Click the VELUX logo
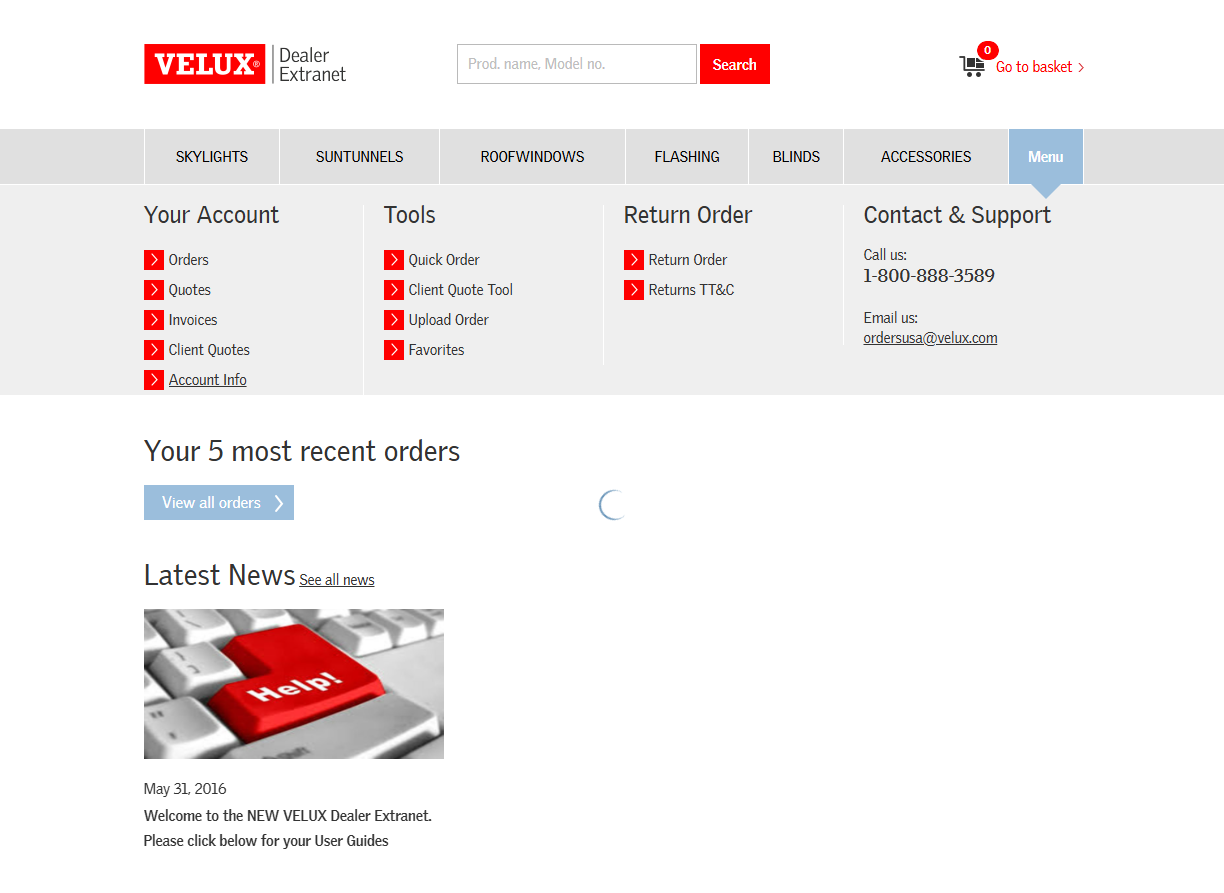Viewport: 1224px width, 893px height. click(x=205, y=64)
